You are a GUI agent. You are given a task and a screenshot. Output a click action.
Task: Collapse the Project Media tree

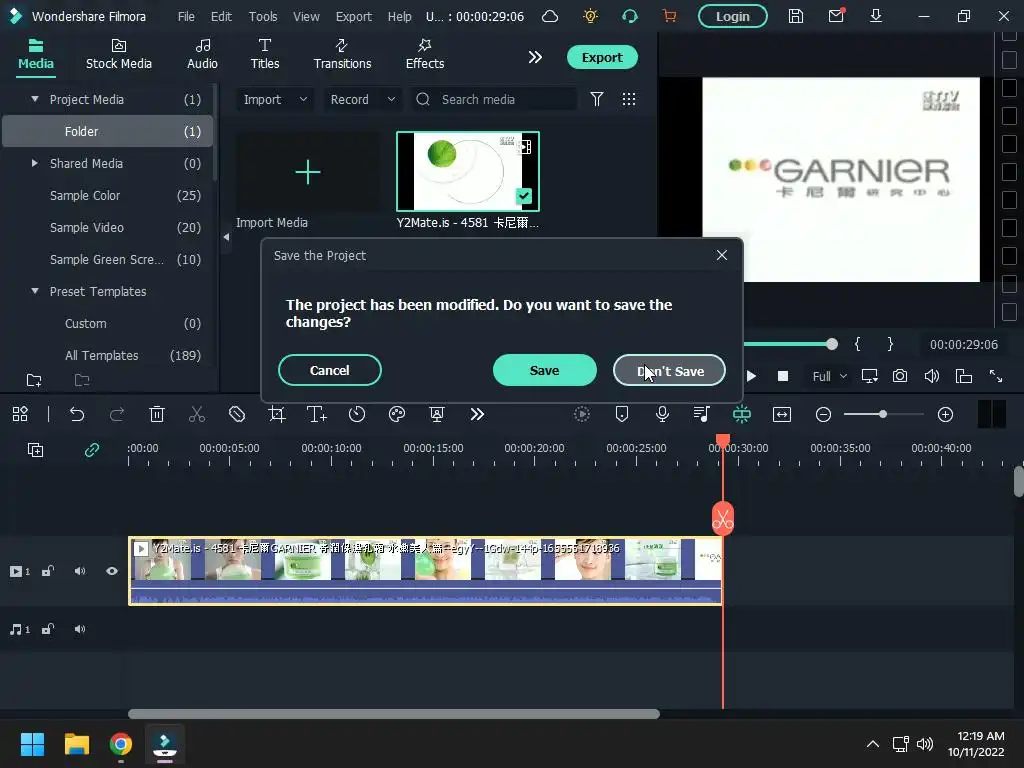[35, 99]
